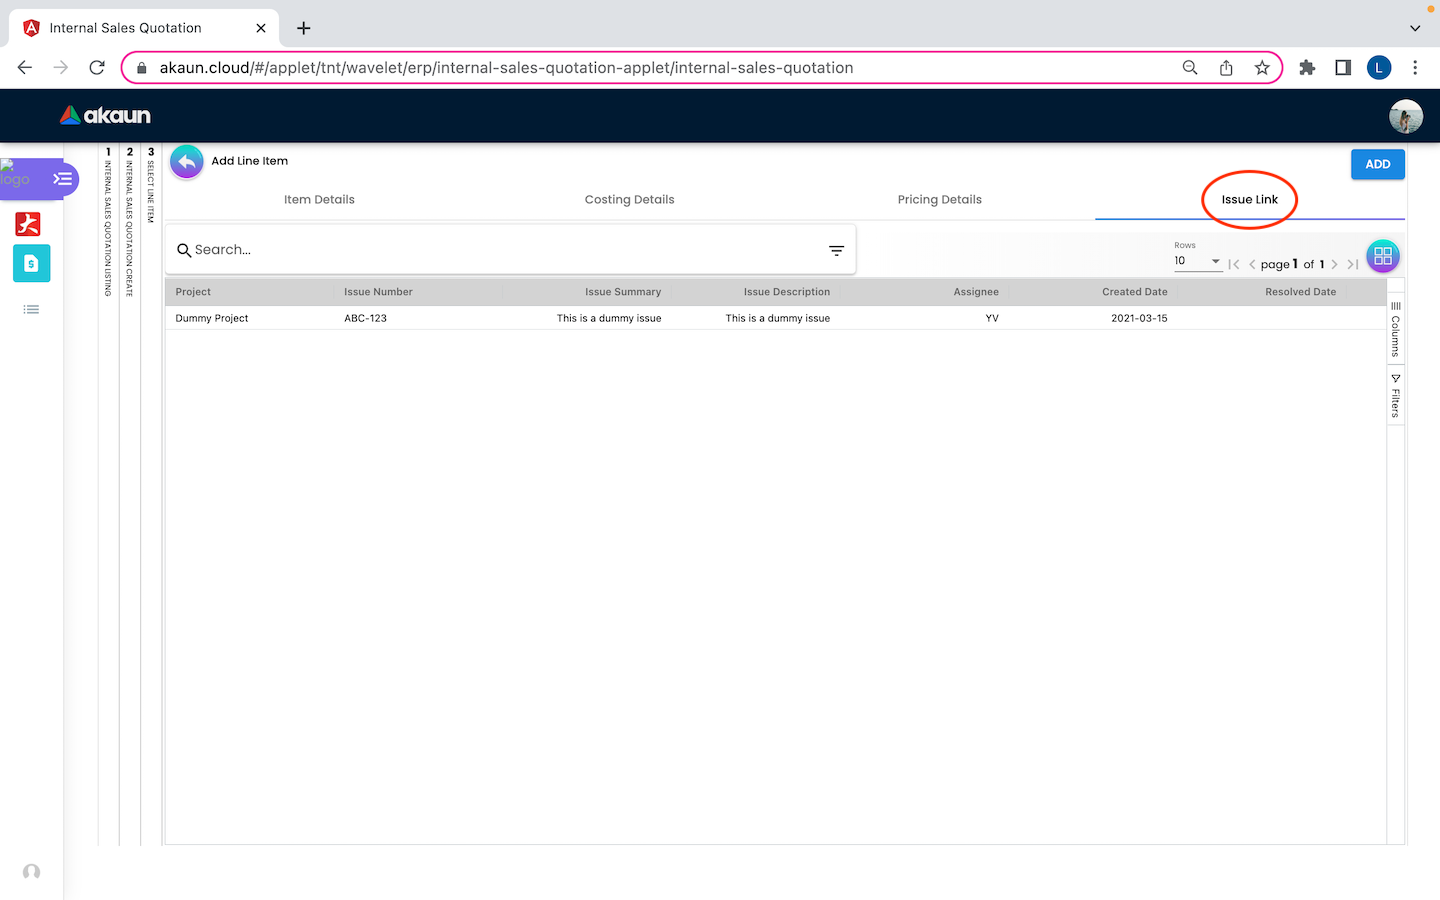Screen dimensions: 1440x900
Task: Switch to the Item Details tab
Action: (319, 200)
